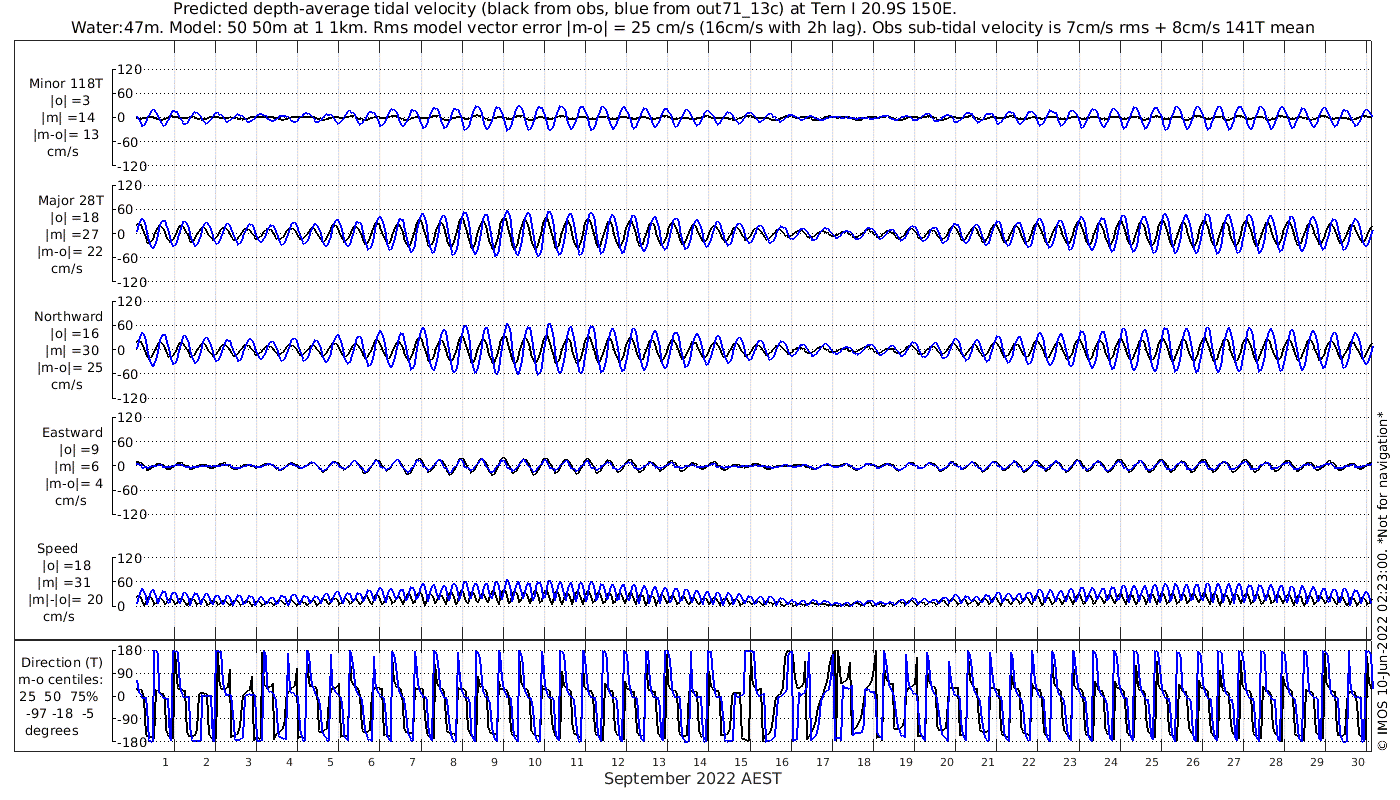Click the 'Speed' panel label
Screen dimensions: 1400x800
(57, 549)
